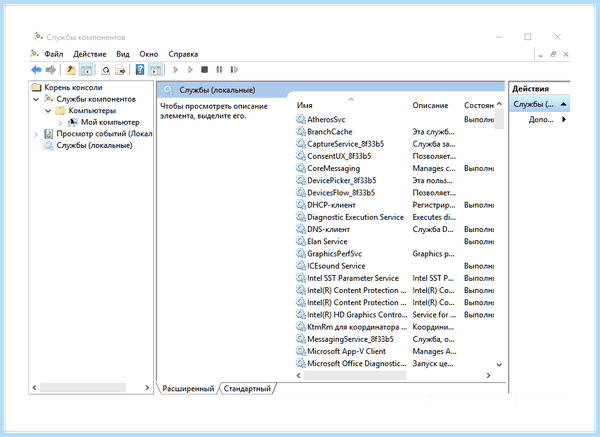The image size is (600, 437).
Task: Select the BranchCache service
Action: point(329,132)
